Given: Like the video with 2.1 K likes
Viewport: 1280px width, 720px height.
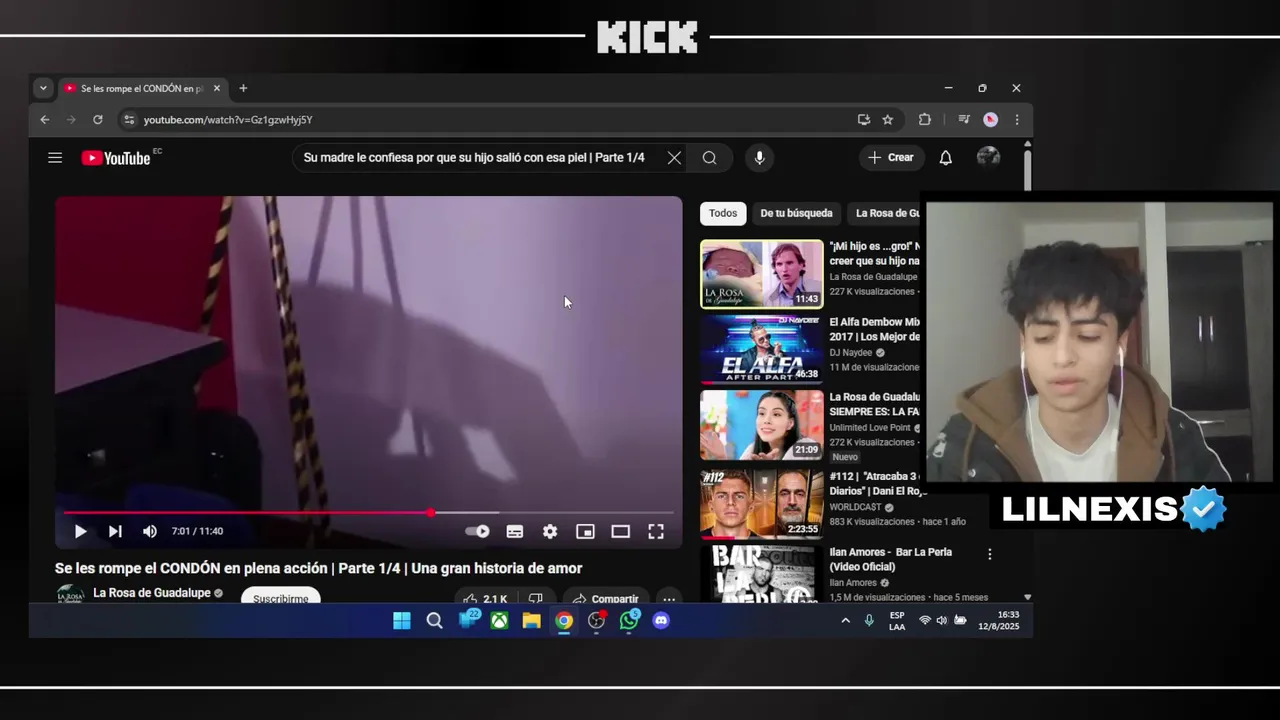Looking at the screenshot, I should (x=485, y=599).
